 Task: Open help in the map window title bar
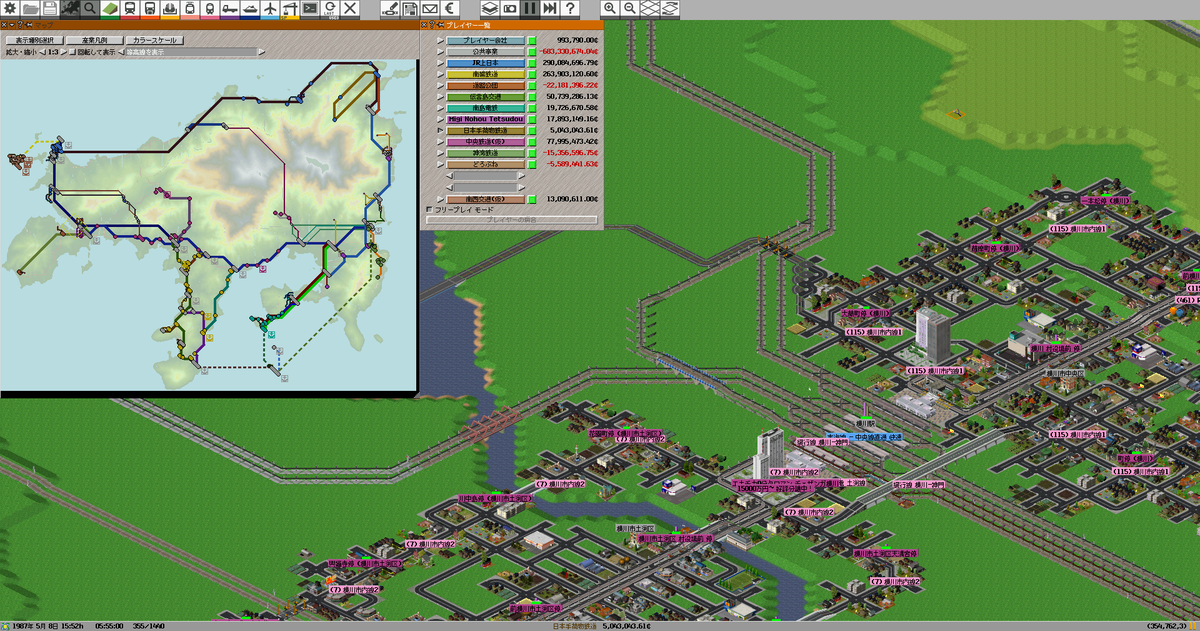pyautogui.click(x=20, y=25)
